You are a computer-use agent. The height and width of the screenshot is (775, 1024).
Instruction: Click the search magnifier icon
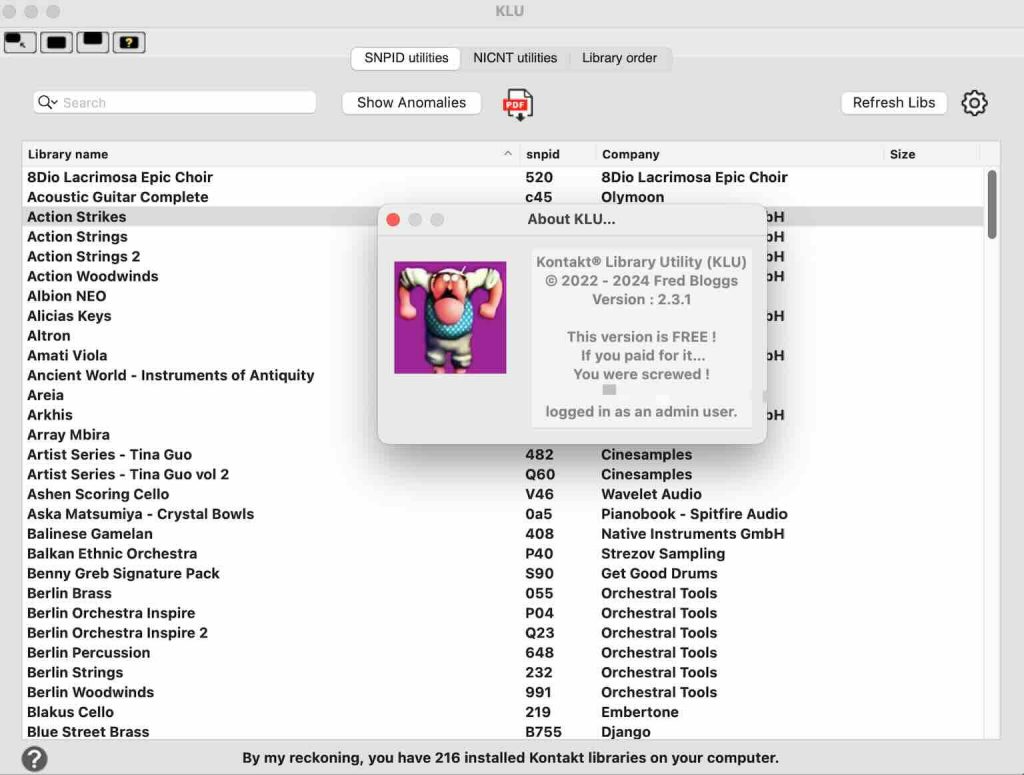coord(47,102)
